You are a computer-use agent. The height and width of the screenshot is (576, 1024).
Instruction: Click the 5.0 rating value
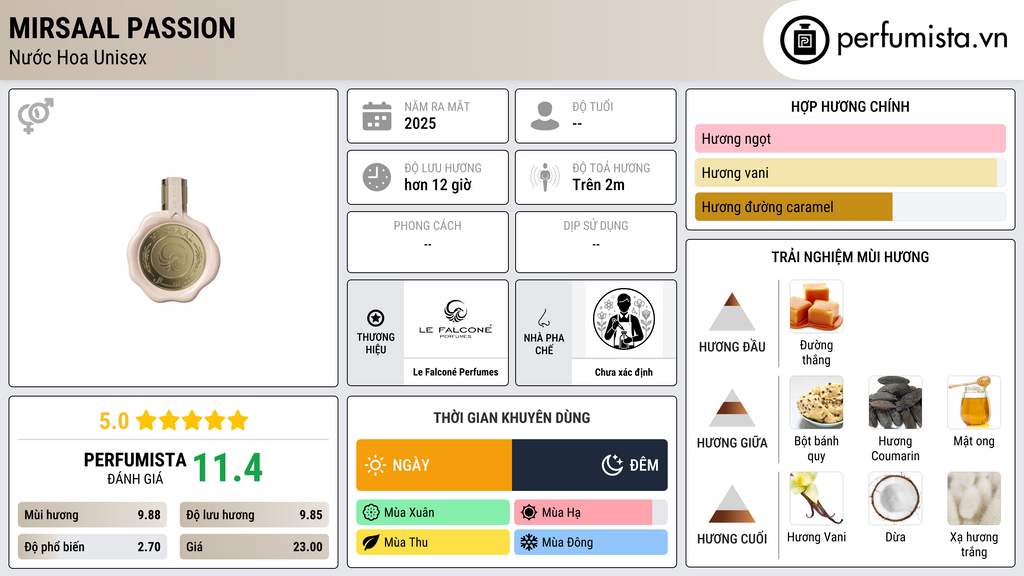(x=114, y=421)
